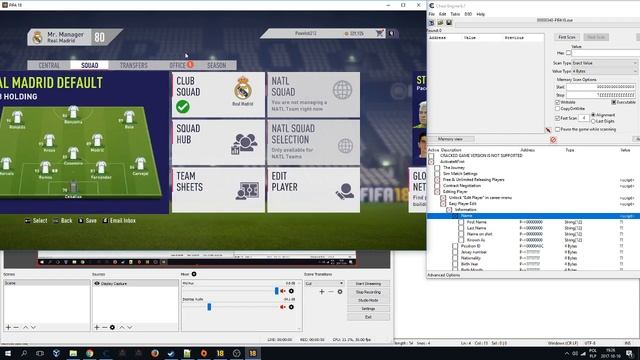Open the Edit Player tile
Image resolution: width=640 pixels, height=360 pixels.
313,190
